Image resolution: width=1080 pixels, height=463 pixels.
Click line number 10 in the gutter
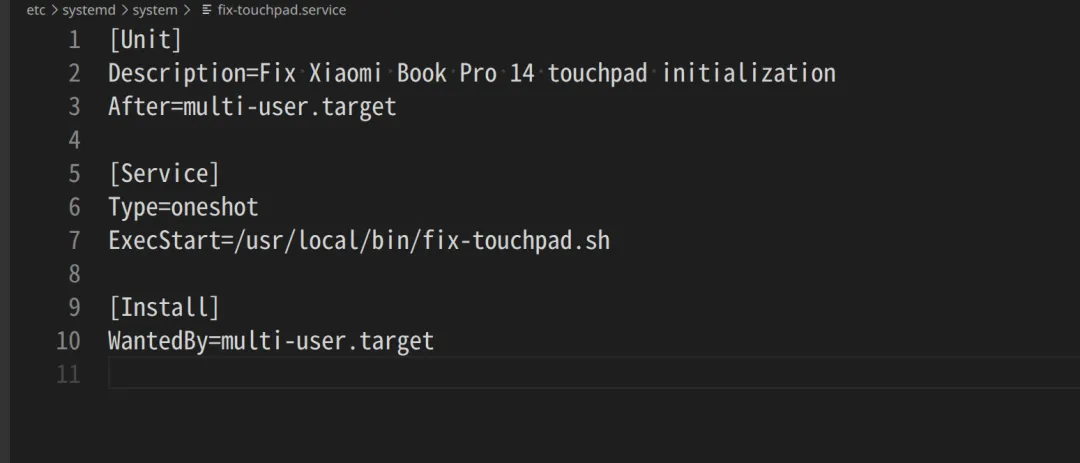[68, 341]
